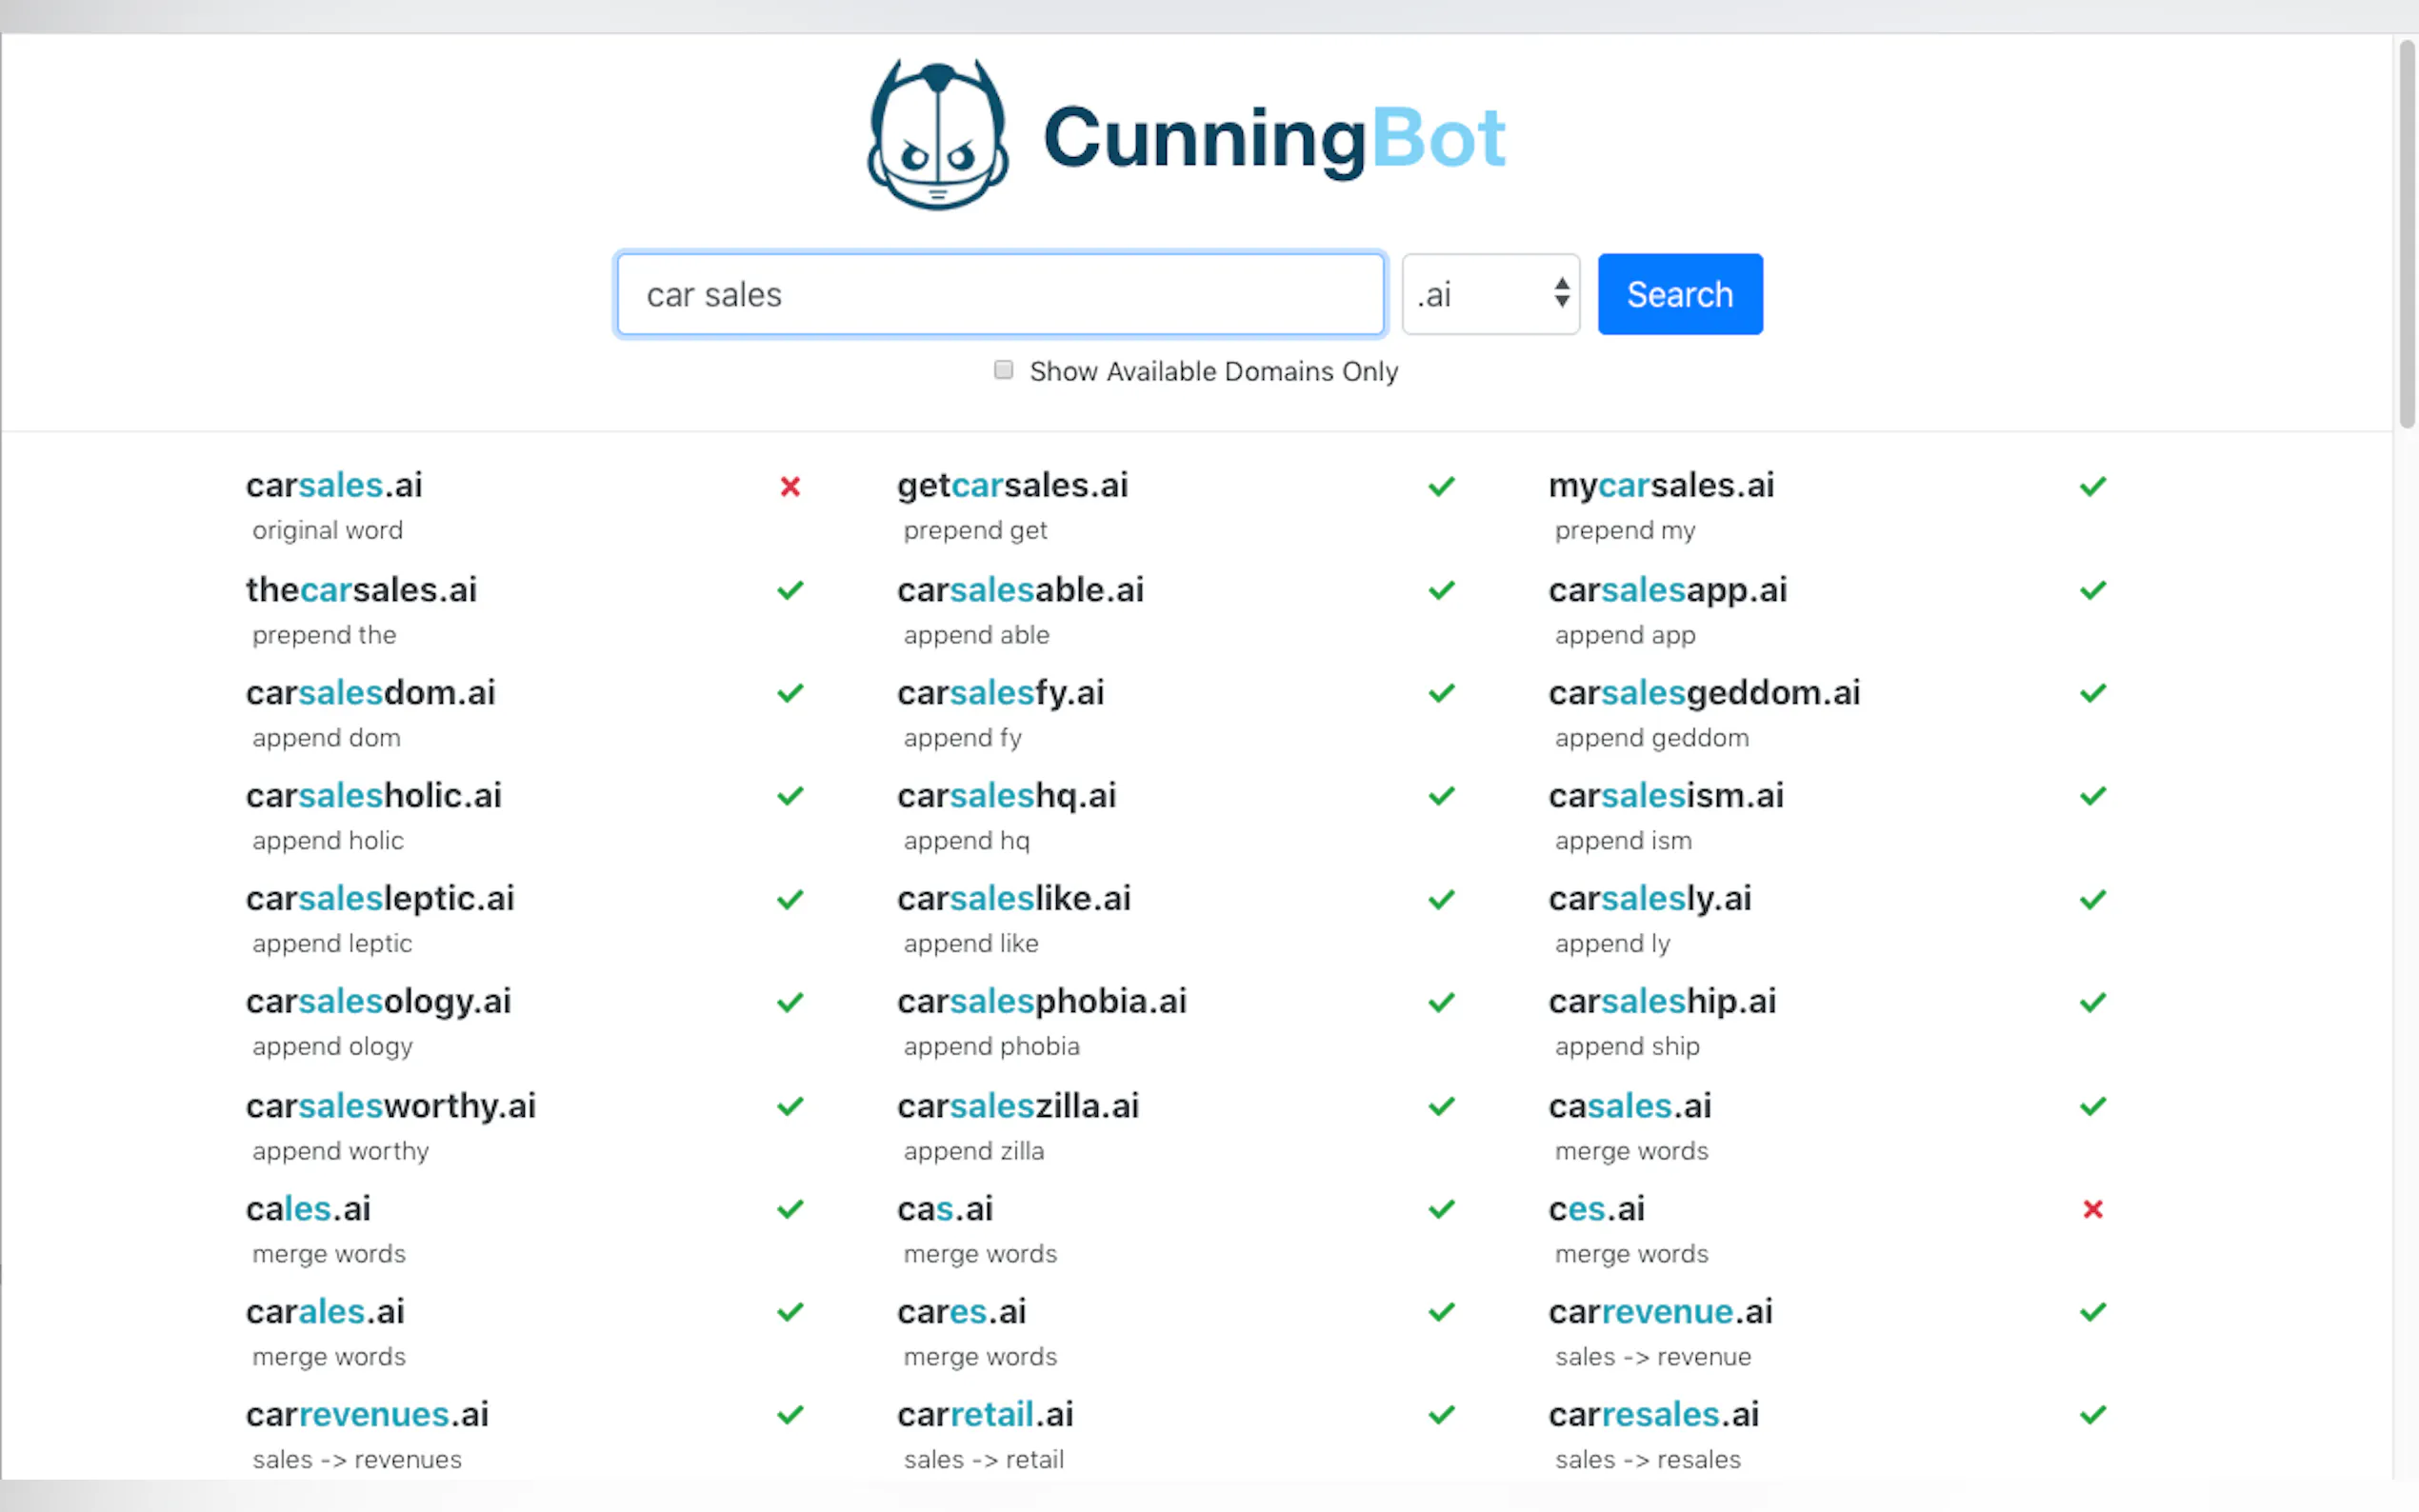The height and width of the screenshot is (1512, 2419).
Task: Click green checkmark next to getcarsales.ai
Action: pyautogui.click(x=1441, y=487)
